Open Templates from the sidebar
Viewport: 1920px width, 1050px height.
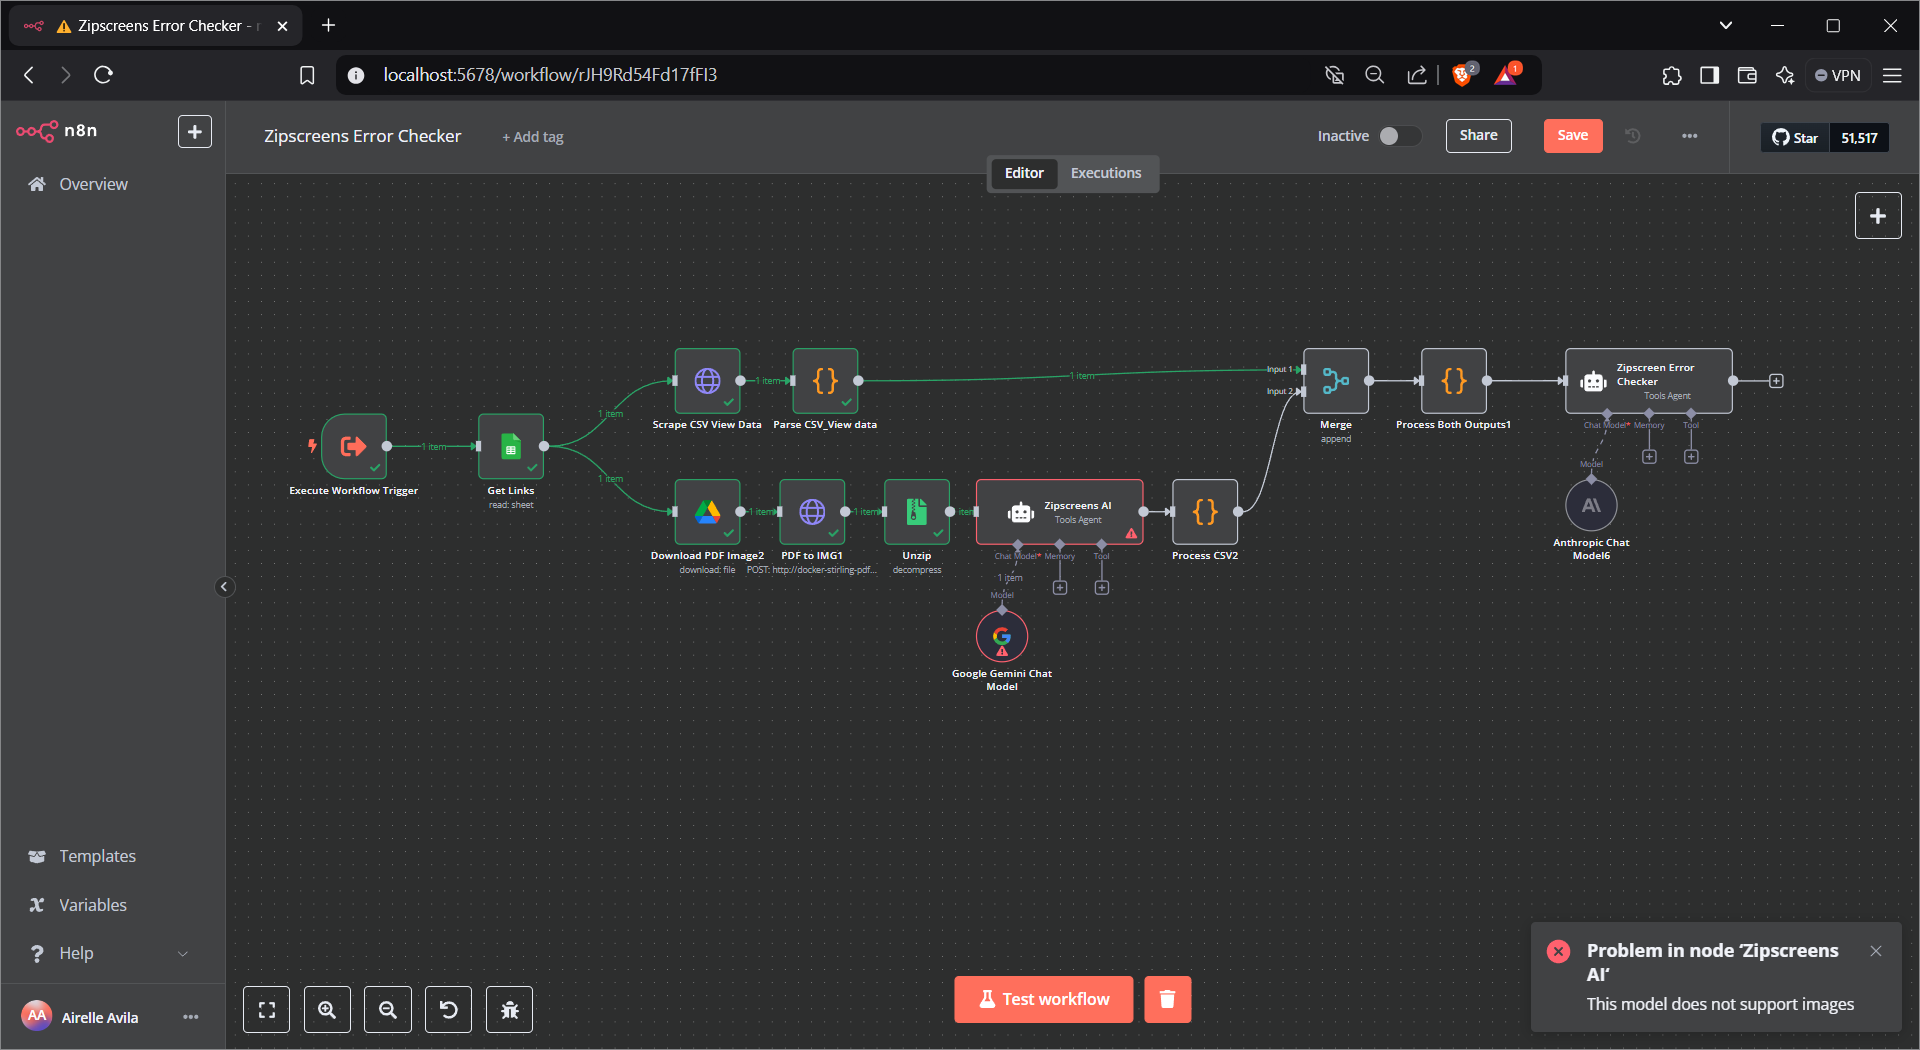[97, 856]
